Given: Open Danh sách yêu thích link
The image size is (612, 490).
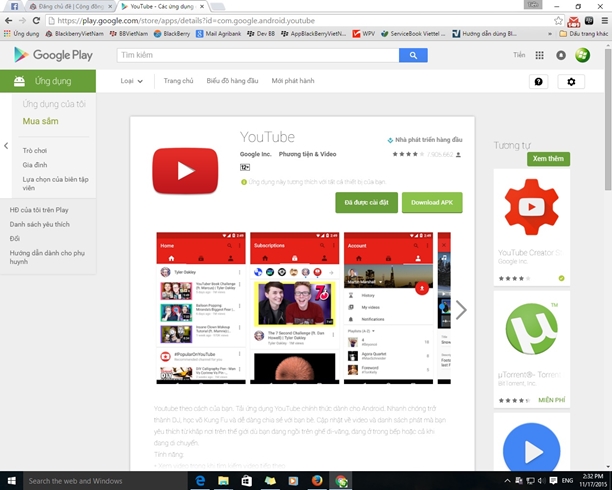Looking at the screenshot, I should coord(39,224).
